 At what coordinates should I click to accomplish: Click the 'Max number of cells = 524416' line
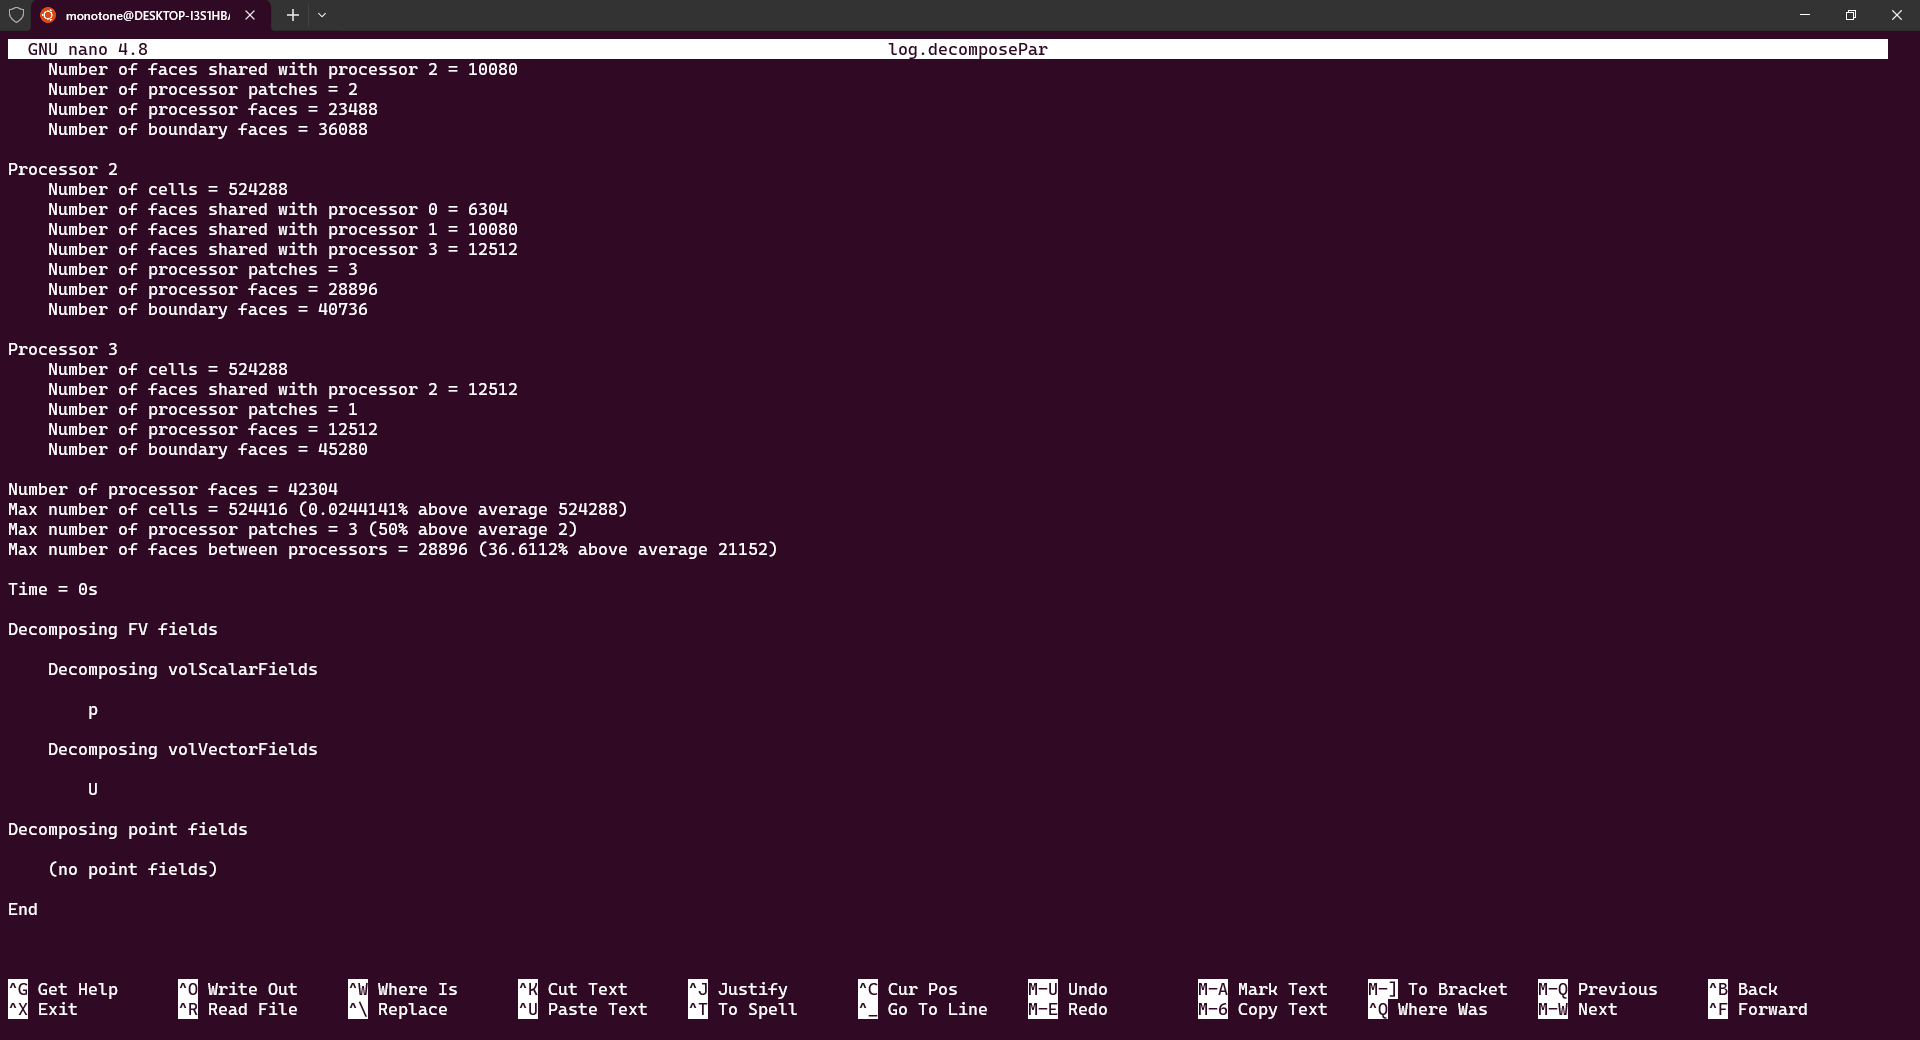click(318, 509)
